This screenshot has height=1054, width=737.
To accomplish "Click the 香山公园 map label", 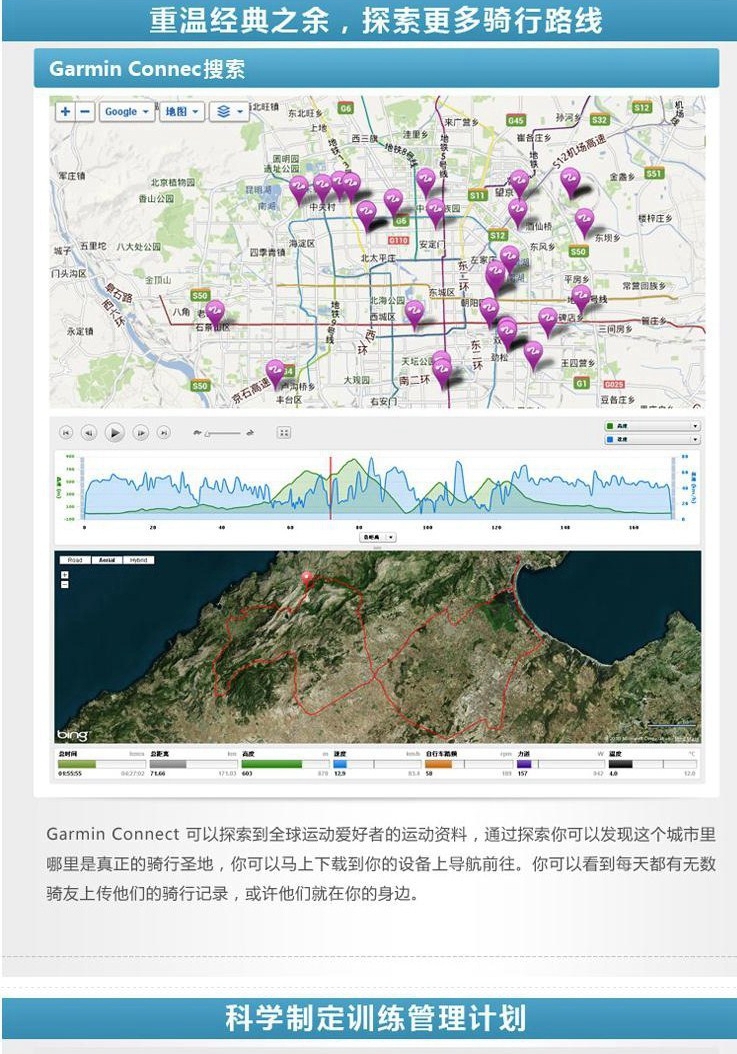I will tap(155, 199).
